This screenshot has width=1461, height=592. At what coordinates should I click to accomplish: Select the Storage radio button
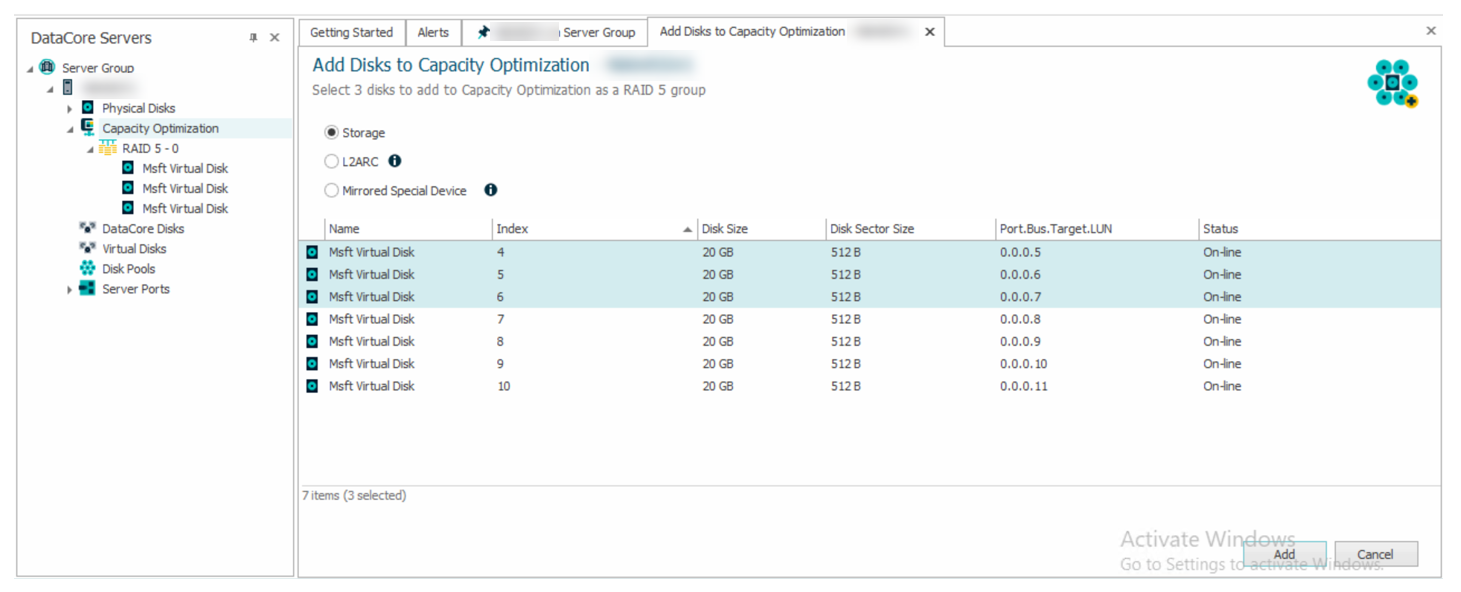[331, 133]
